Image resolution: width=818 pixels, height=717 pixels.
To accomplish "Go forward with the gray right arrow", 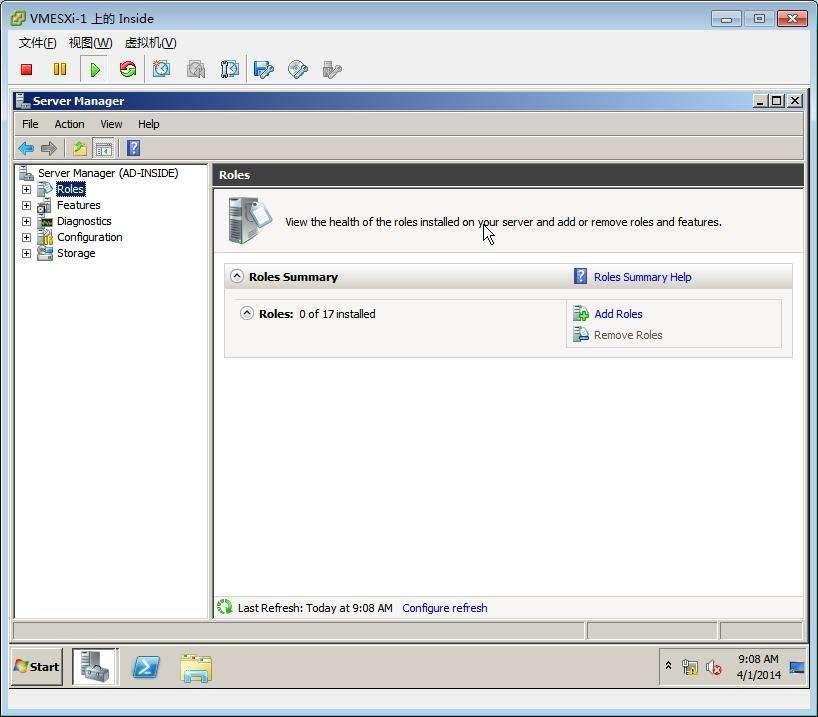I will (x=49, y=149).
